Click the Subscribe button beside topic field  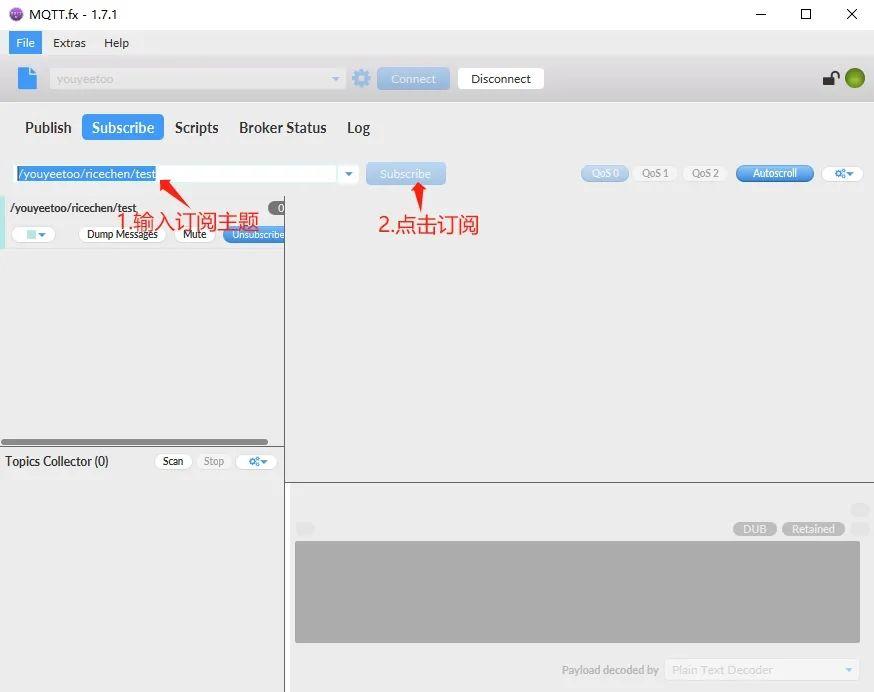tap(406, 174)
